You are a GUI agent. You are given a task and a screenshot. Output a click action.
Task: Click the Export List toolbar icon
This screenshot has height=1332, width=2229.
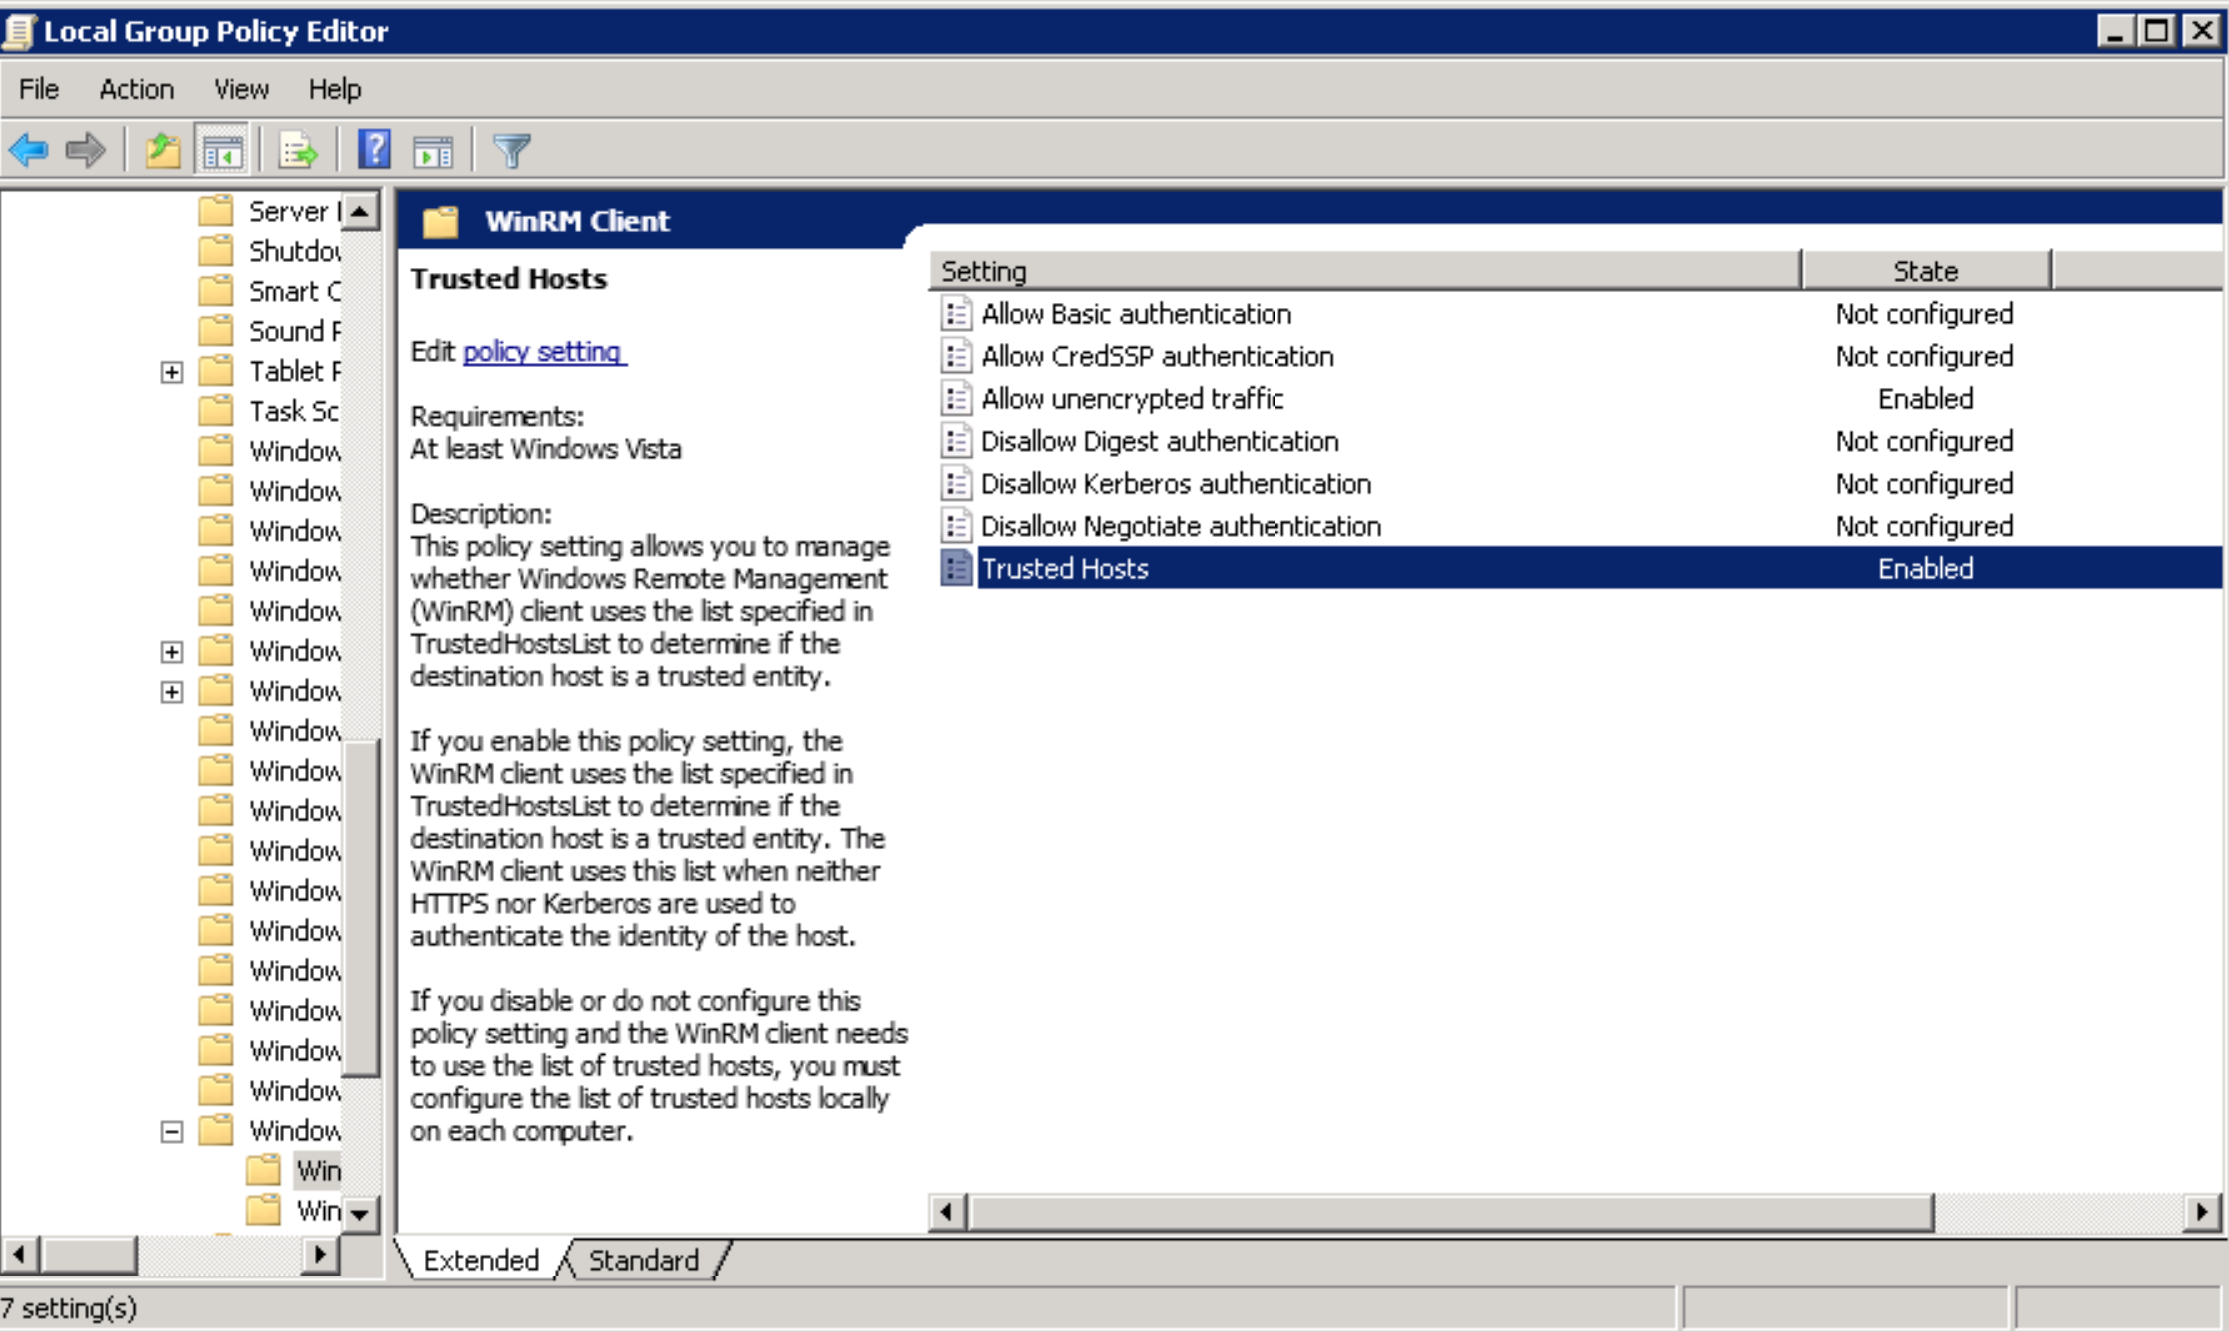[x=297, y=151]
